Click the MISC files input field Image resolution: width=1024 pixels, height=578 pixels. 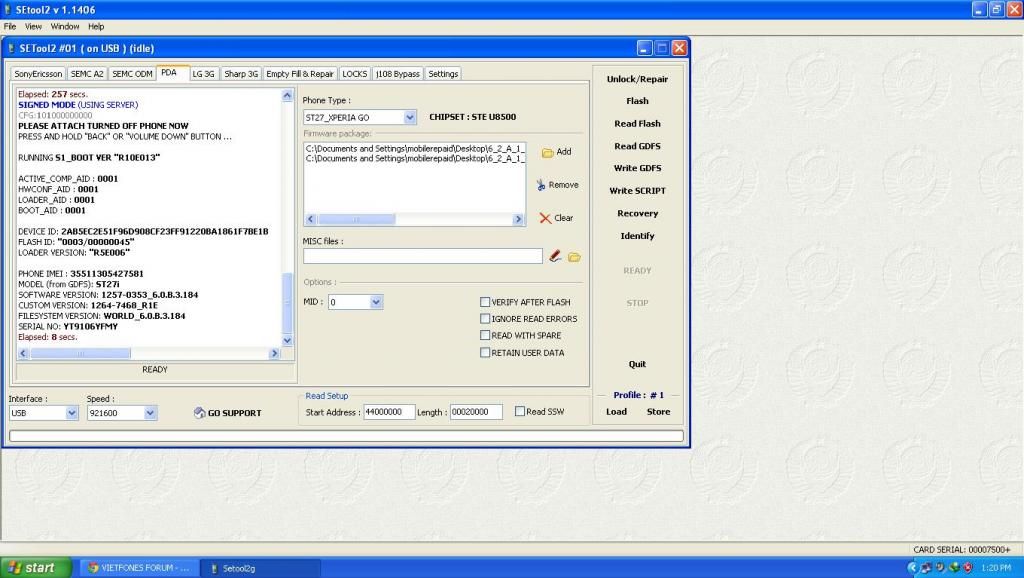coord(423,256)
